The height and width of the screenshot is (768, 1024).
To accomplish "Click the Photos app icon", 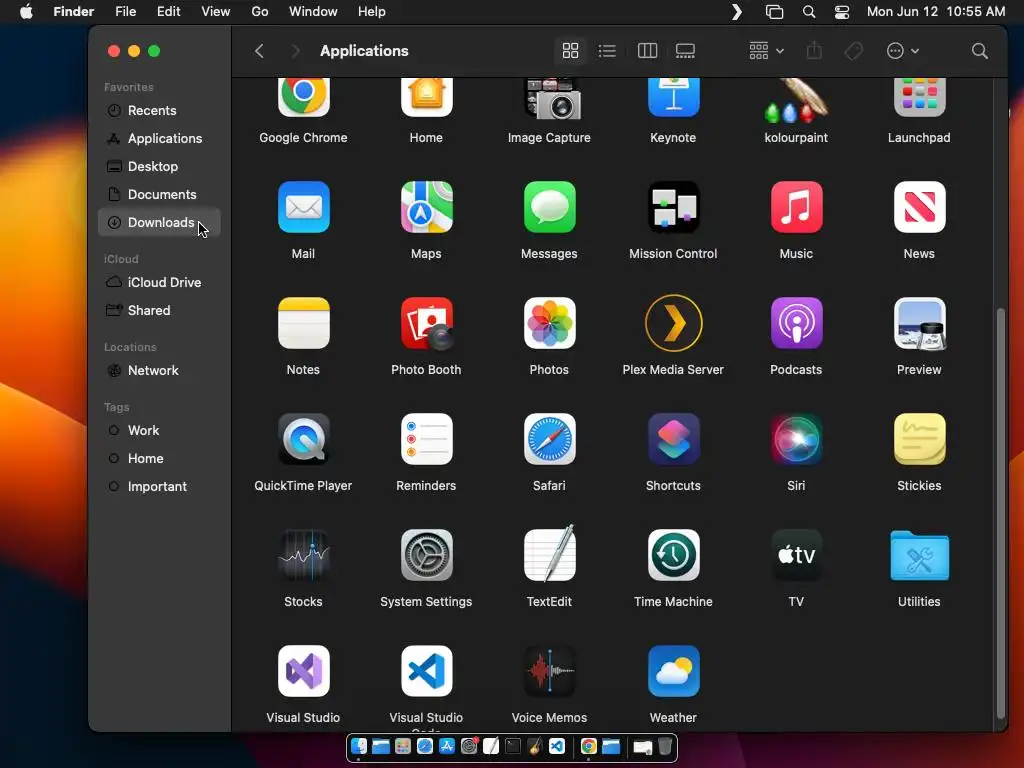I will [549, 323].
